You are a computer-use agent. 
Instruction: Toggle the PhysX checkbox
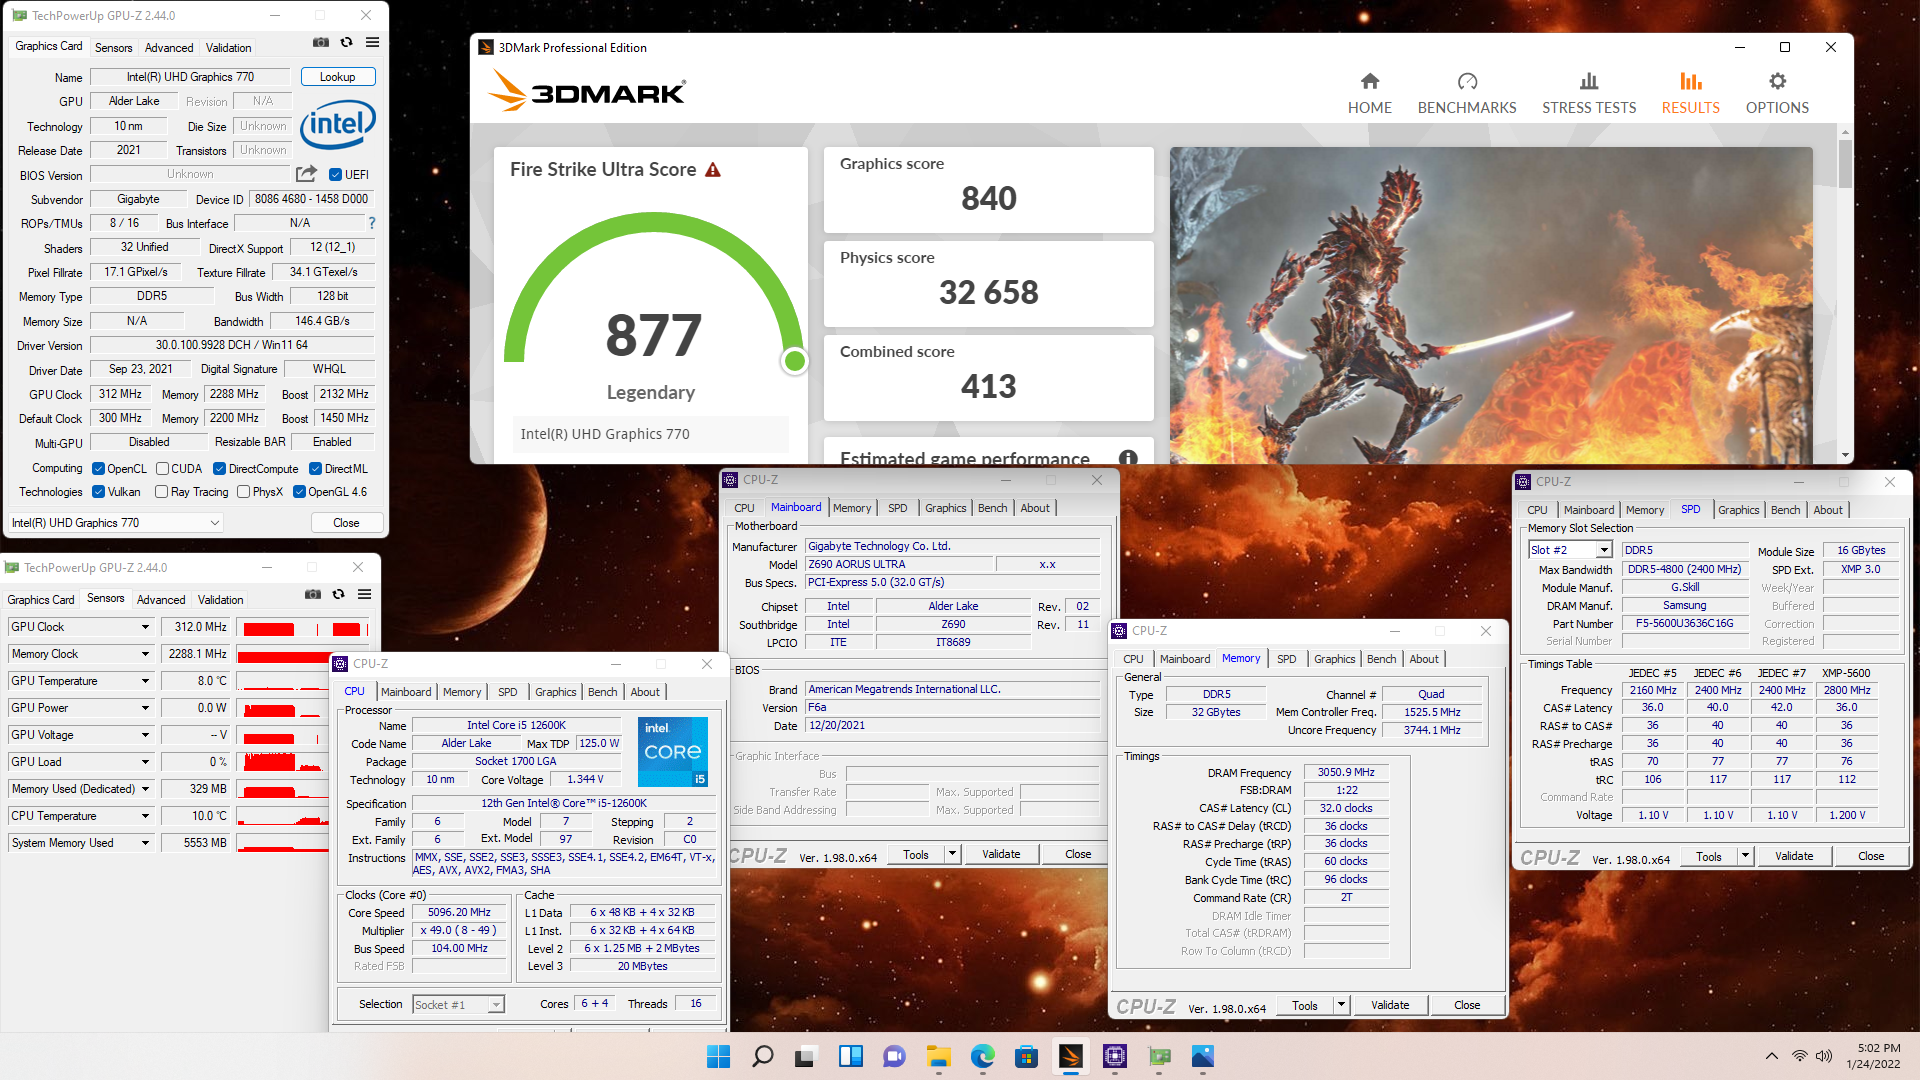click(x=243, y=492)
